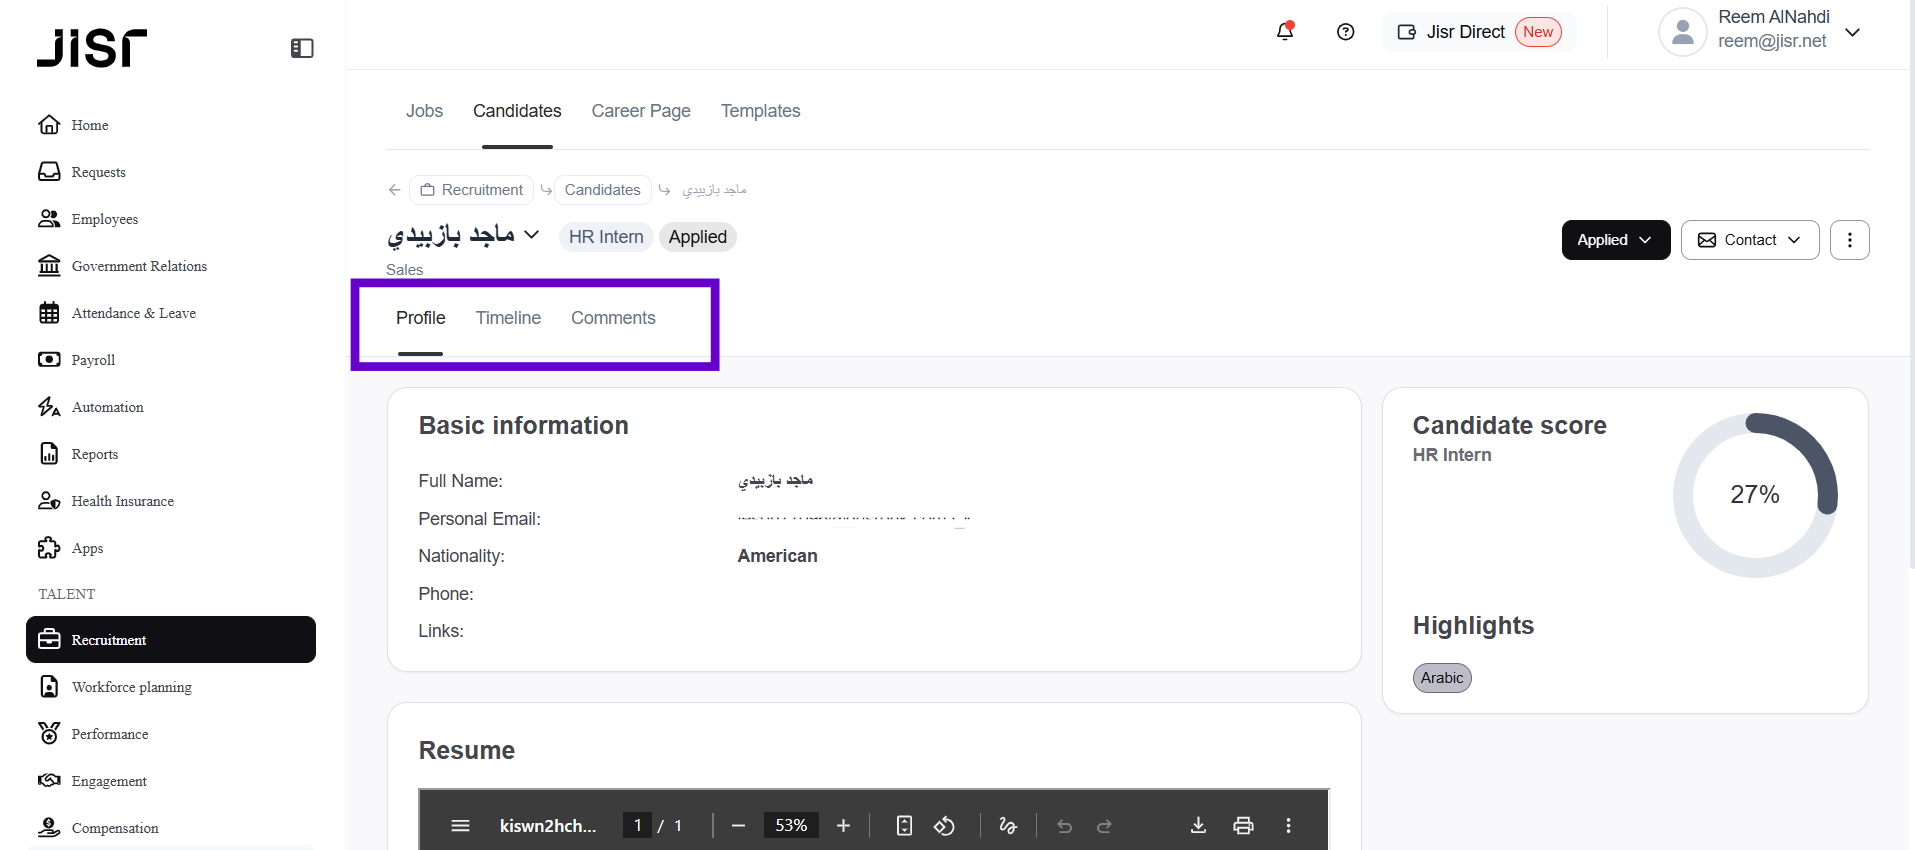Toggle PDF fit to page
This screenshot has width=1915, height=850.
coord(904,825)
